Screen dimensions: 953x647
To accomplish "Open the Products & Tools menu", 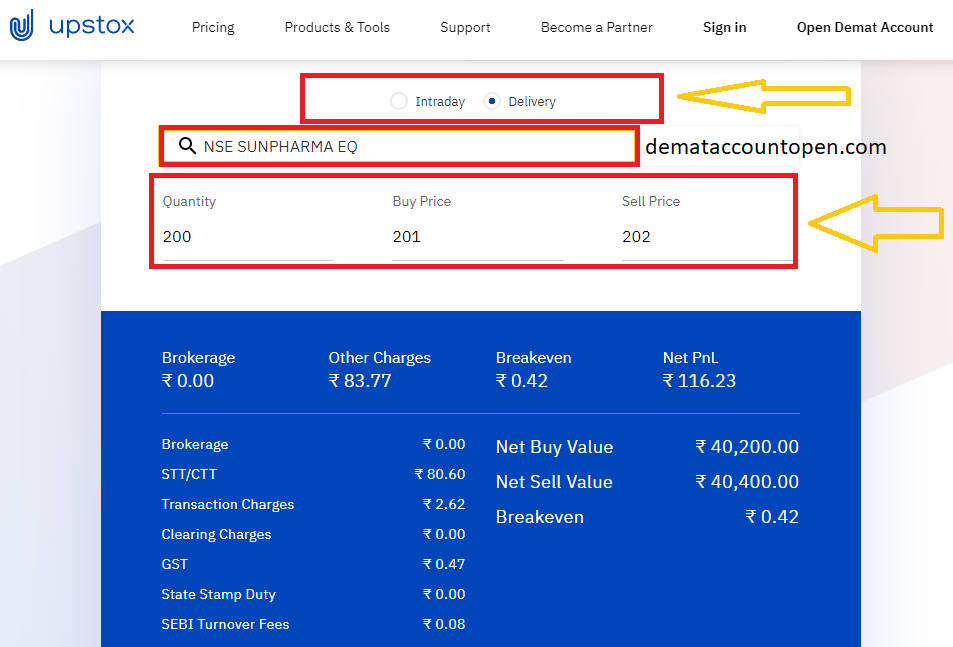I will point(337,27).
